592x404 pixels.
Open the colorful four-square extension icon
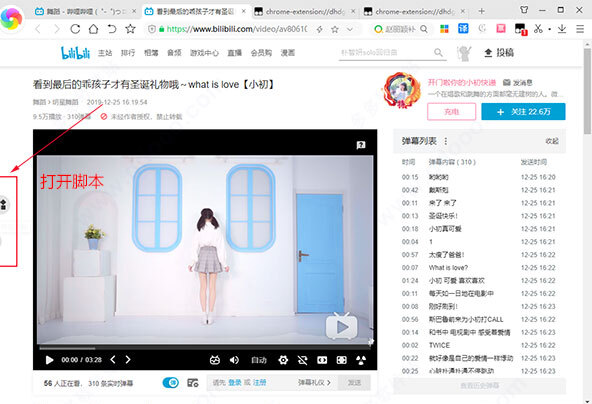[444, 29]
